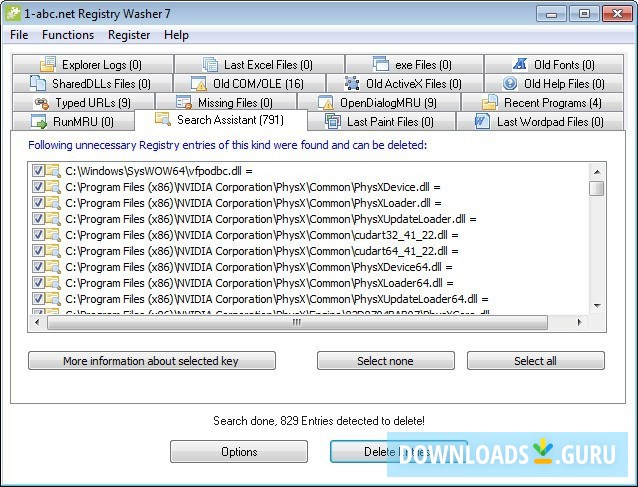
Task: Uncheck the vfpodbc.dll entry checkbox
Action: click(x=38, y=171)
